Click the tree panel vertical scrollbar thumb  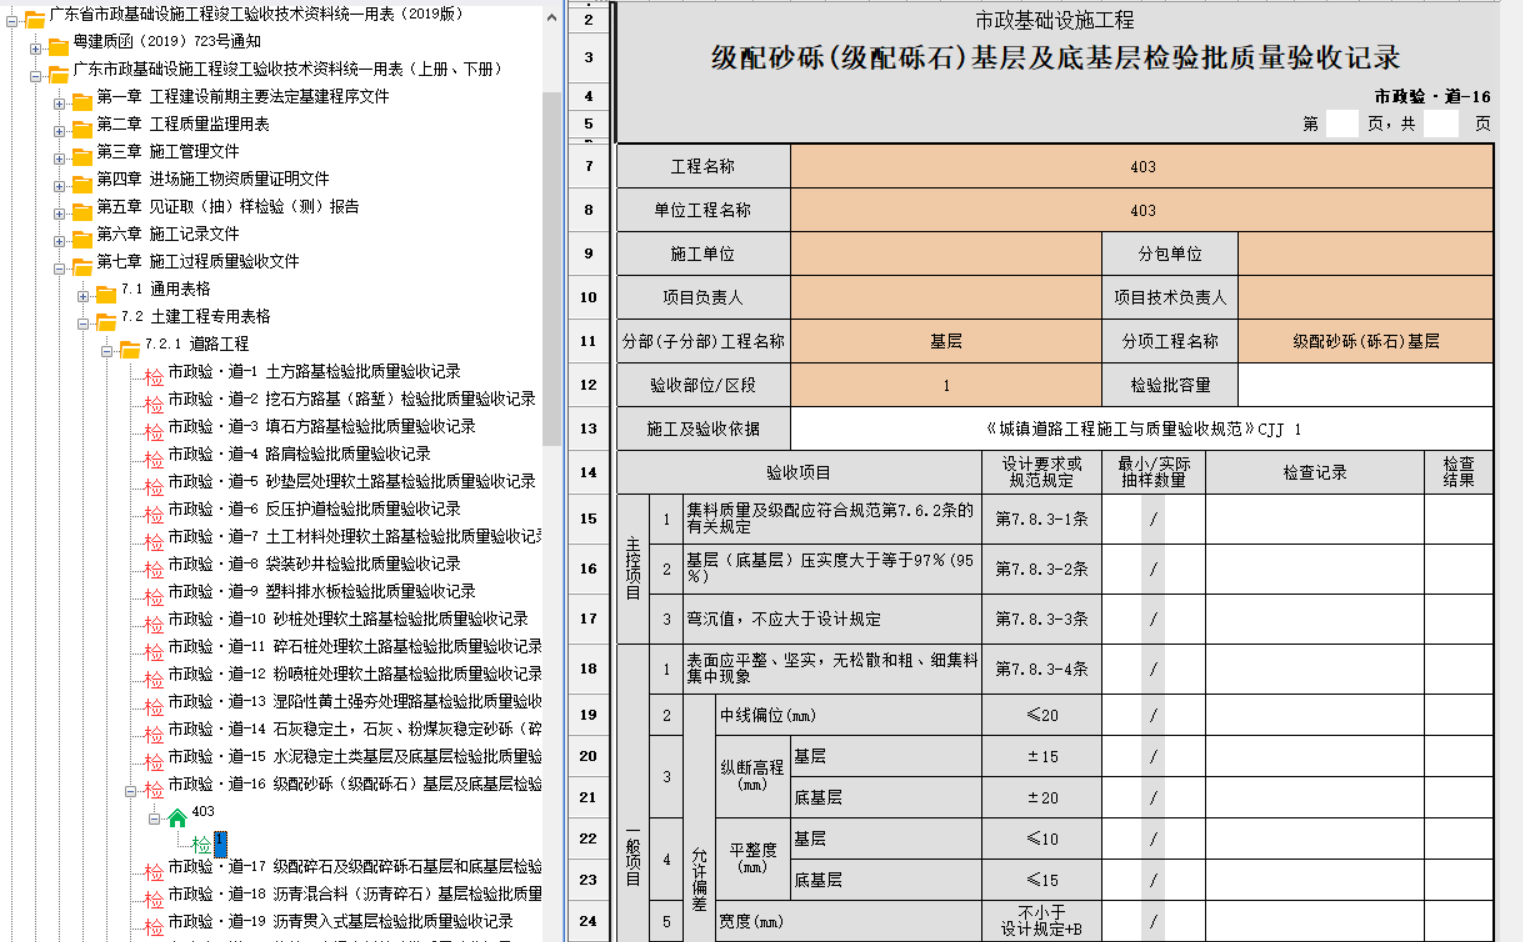pyautogui.click(x=552, y=268)
